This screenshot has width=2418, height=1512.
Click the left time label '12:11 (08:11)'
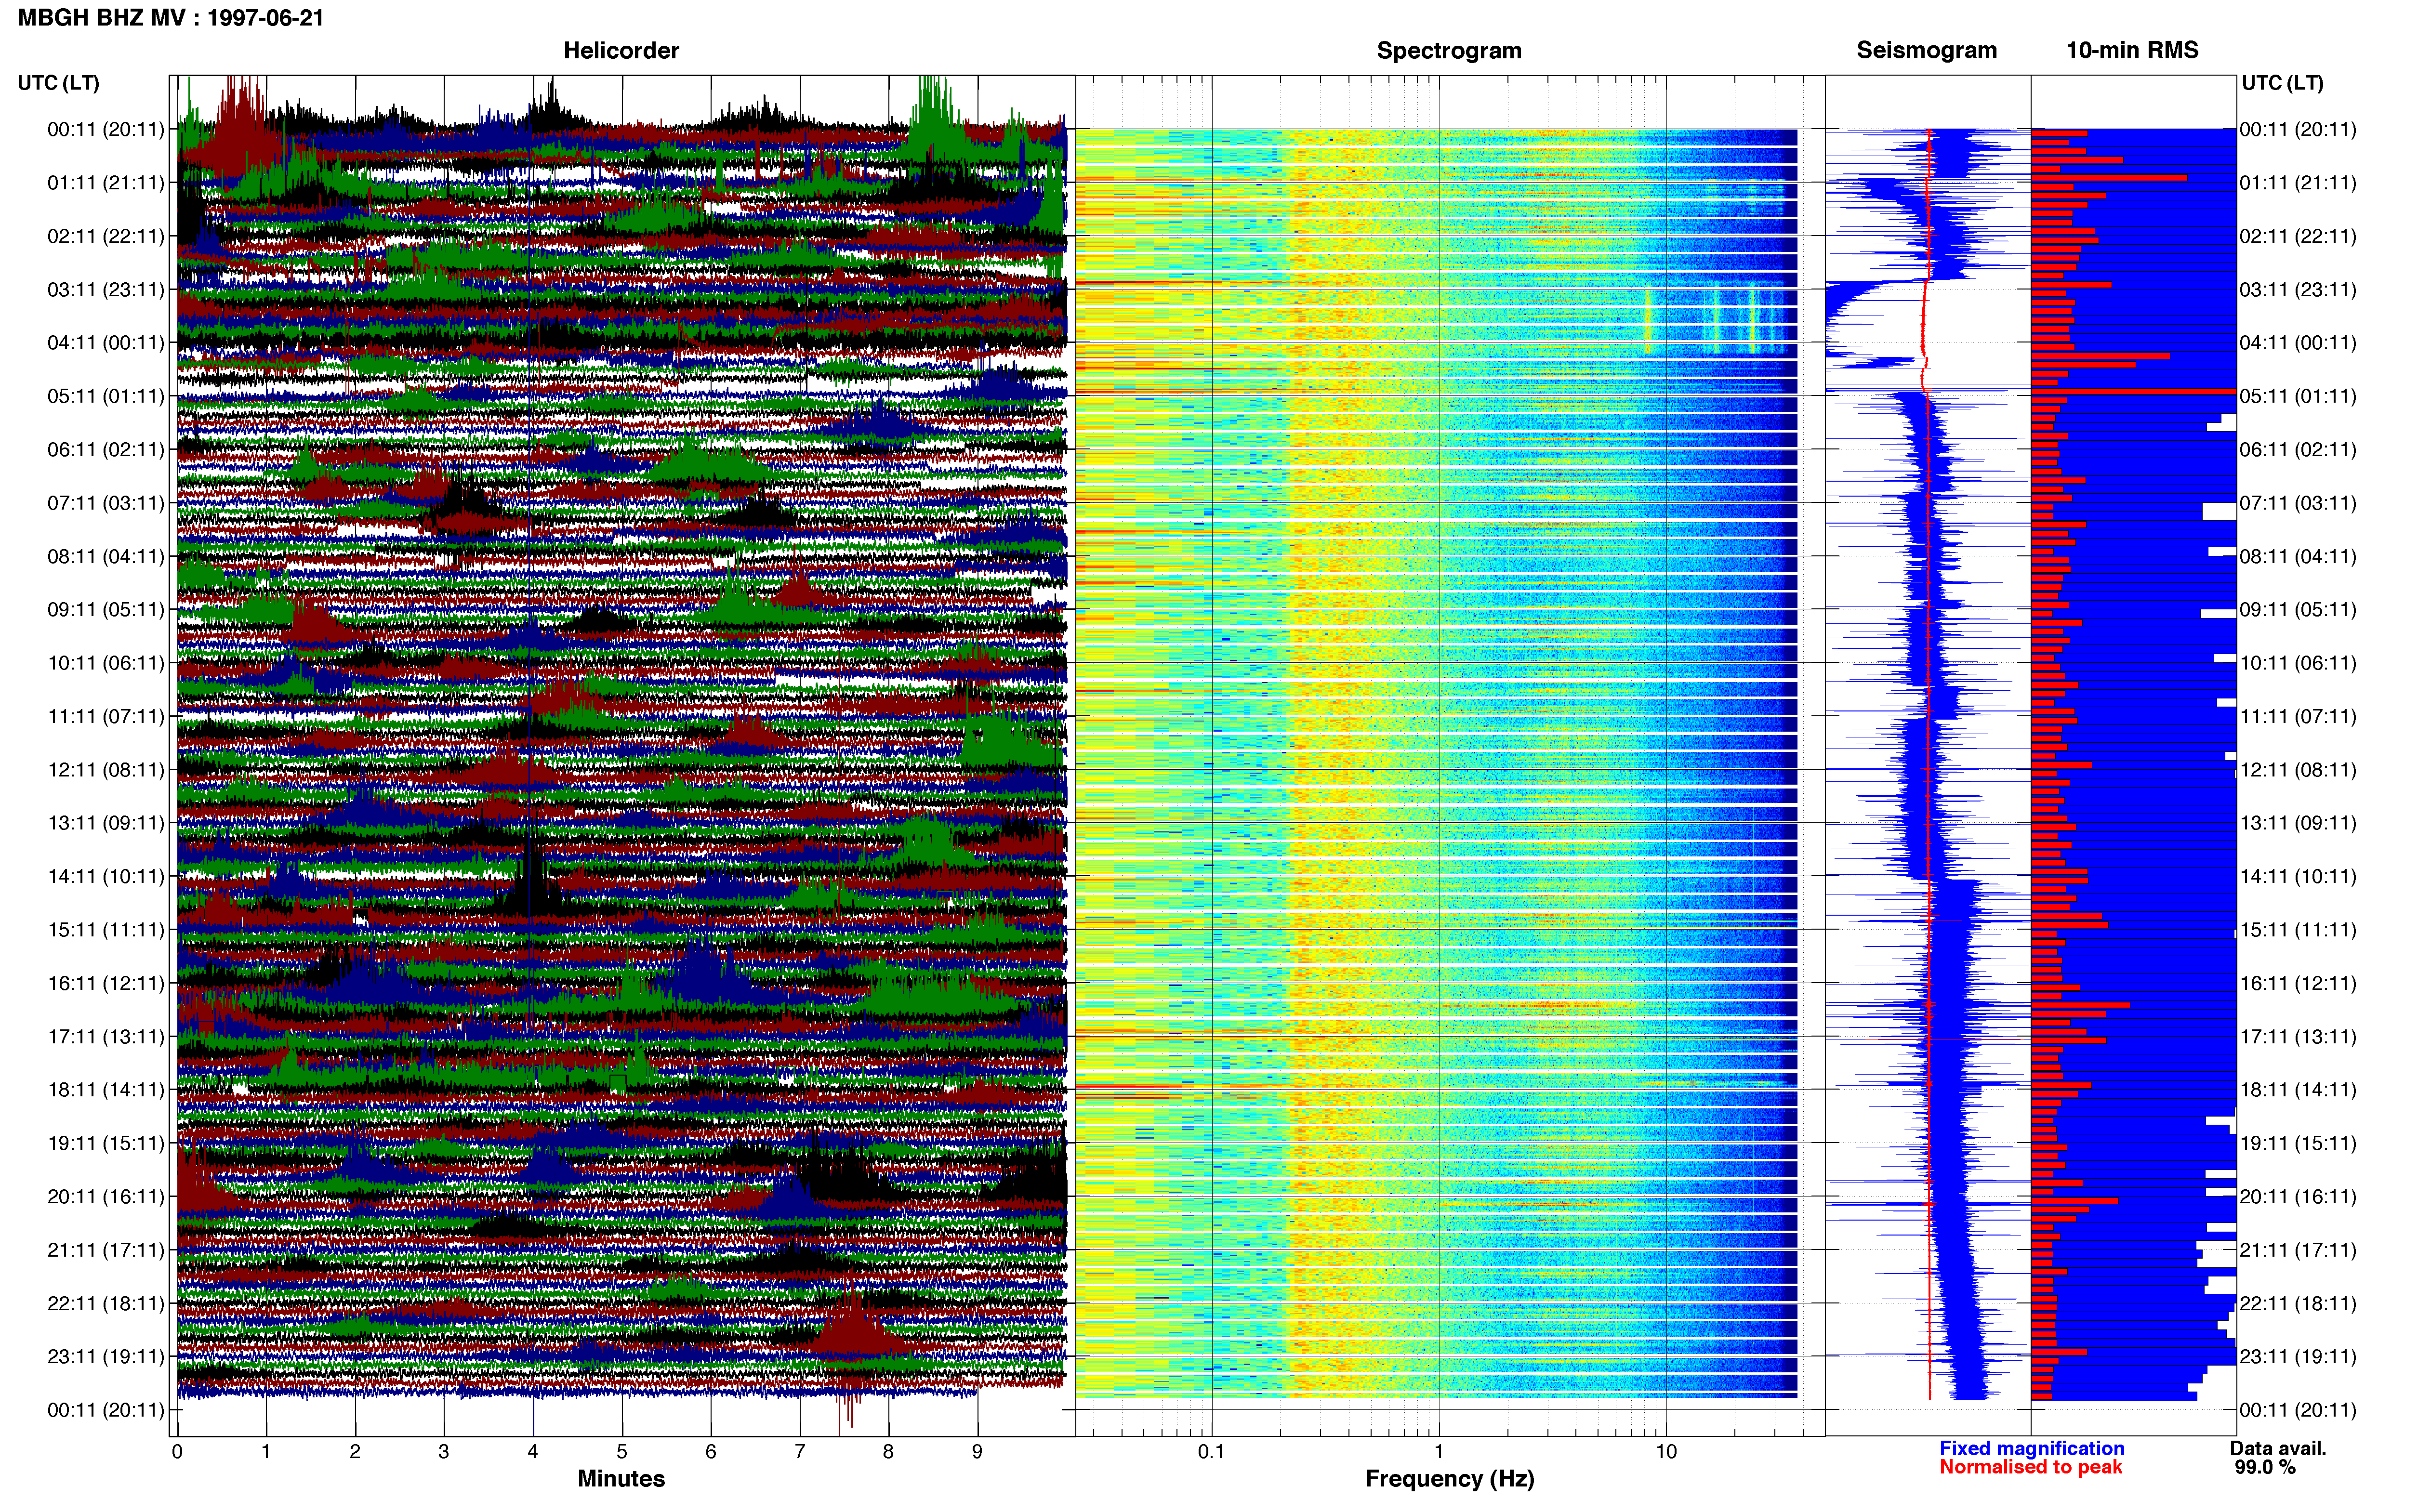pyautogui.click(x=106, y=770)
